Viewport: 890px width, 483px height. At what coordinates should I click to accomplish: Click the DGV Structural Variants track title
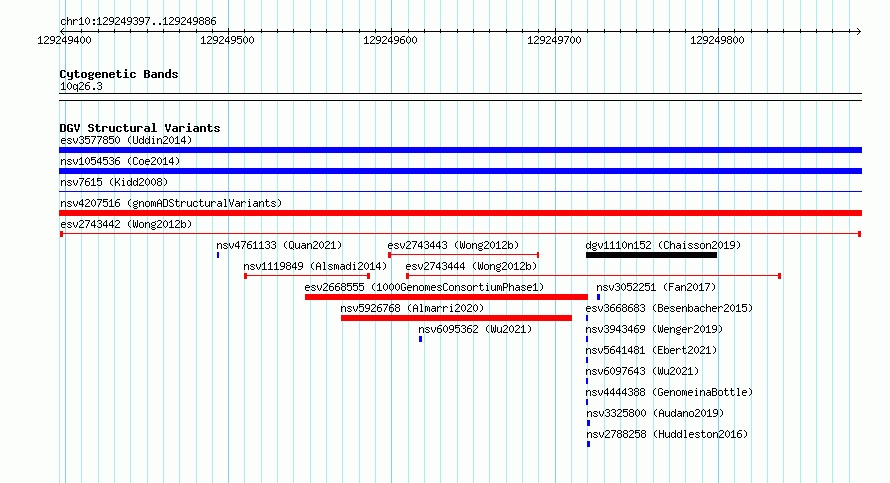[140, 128]
